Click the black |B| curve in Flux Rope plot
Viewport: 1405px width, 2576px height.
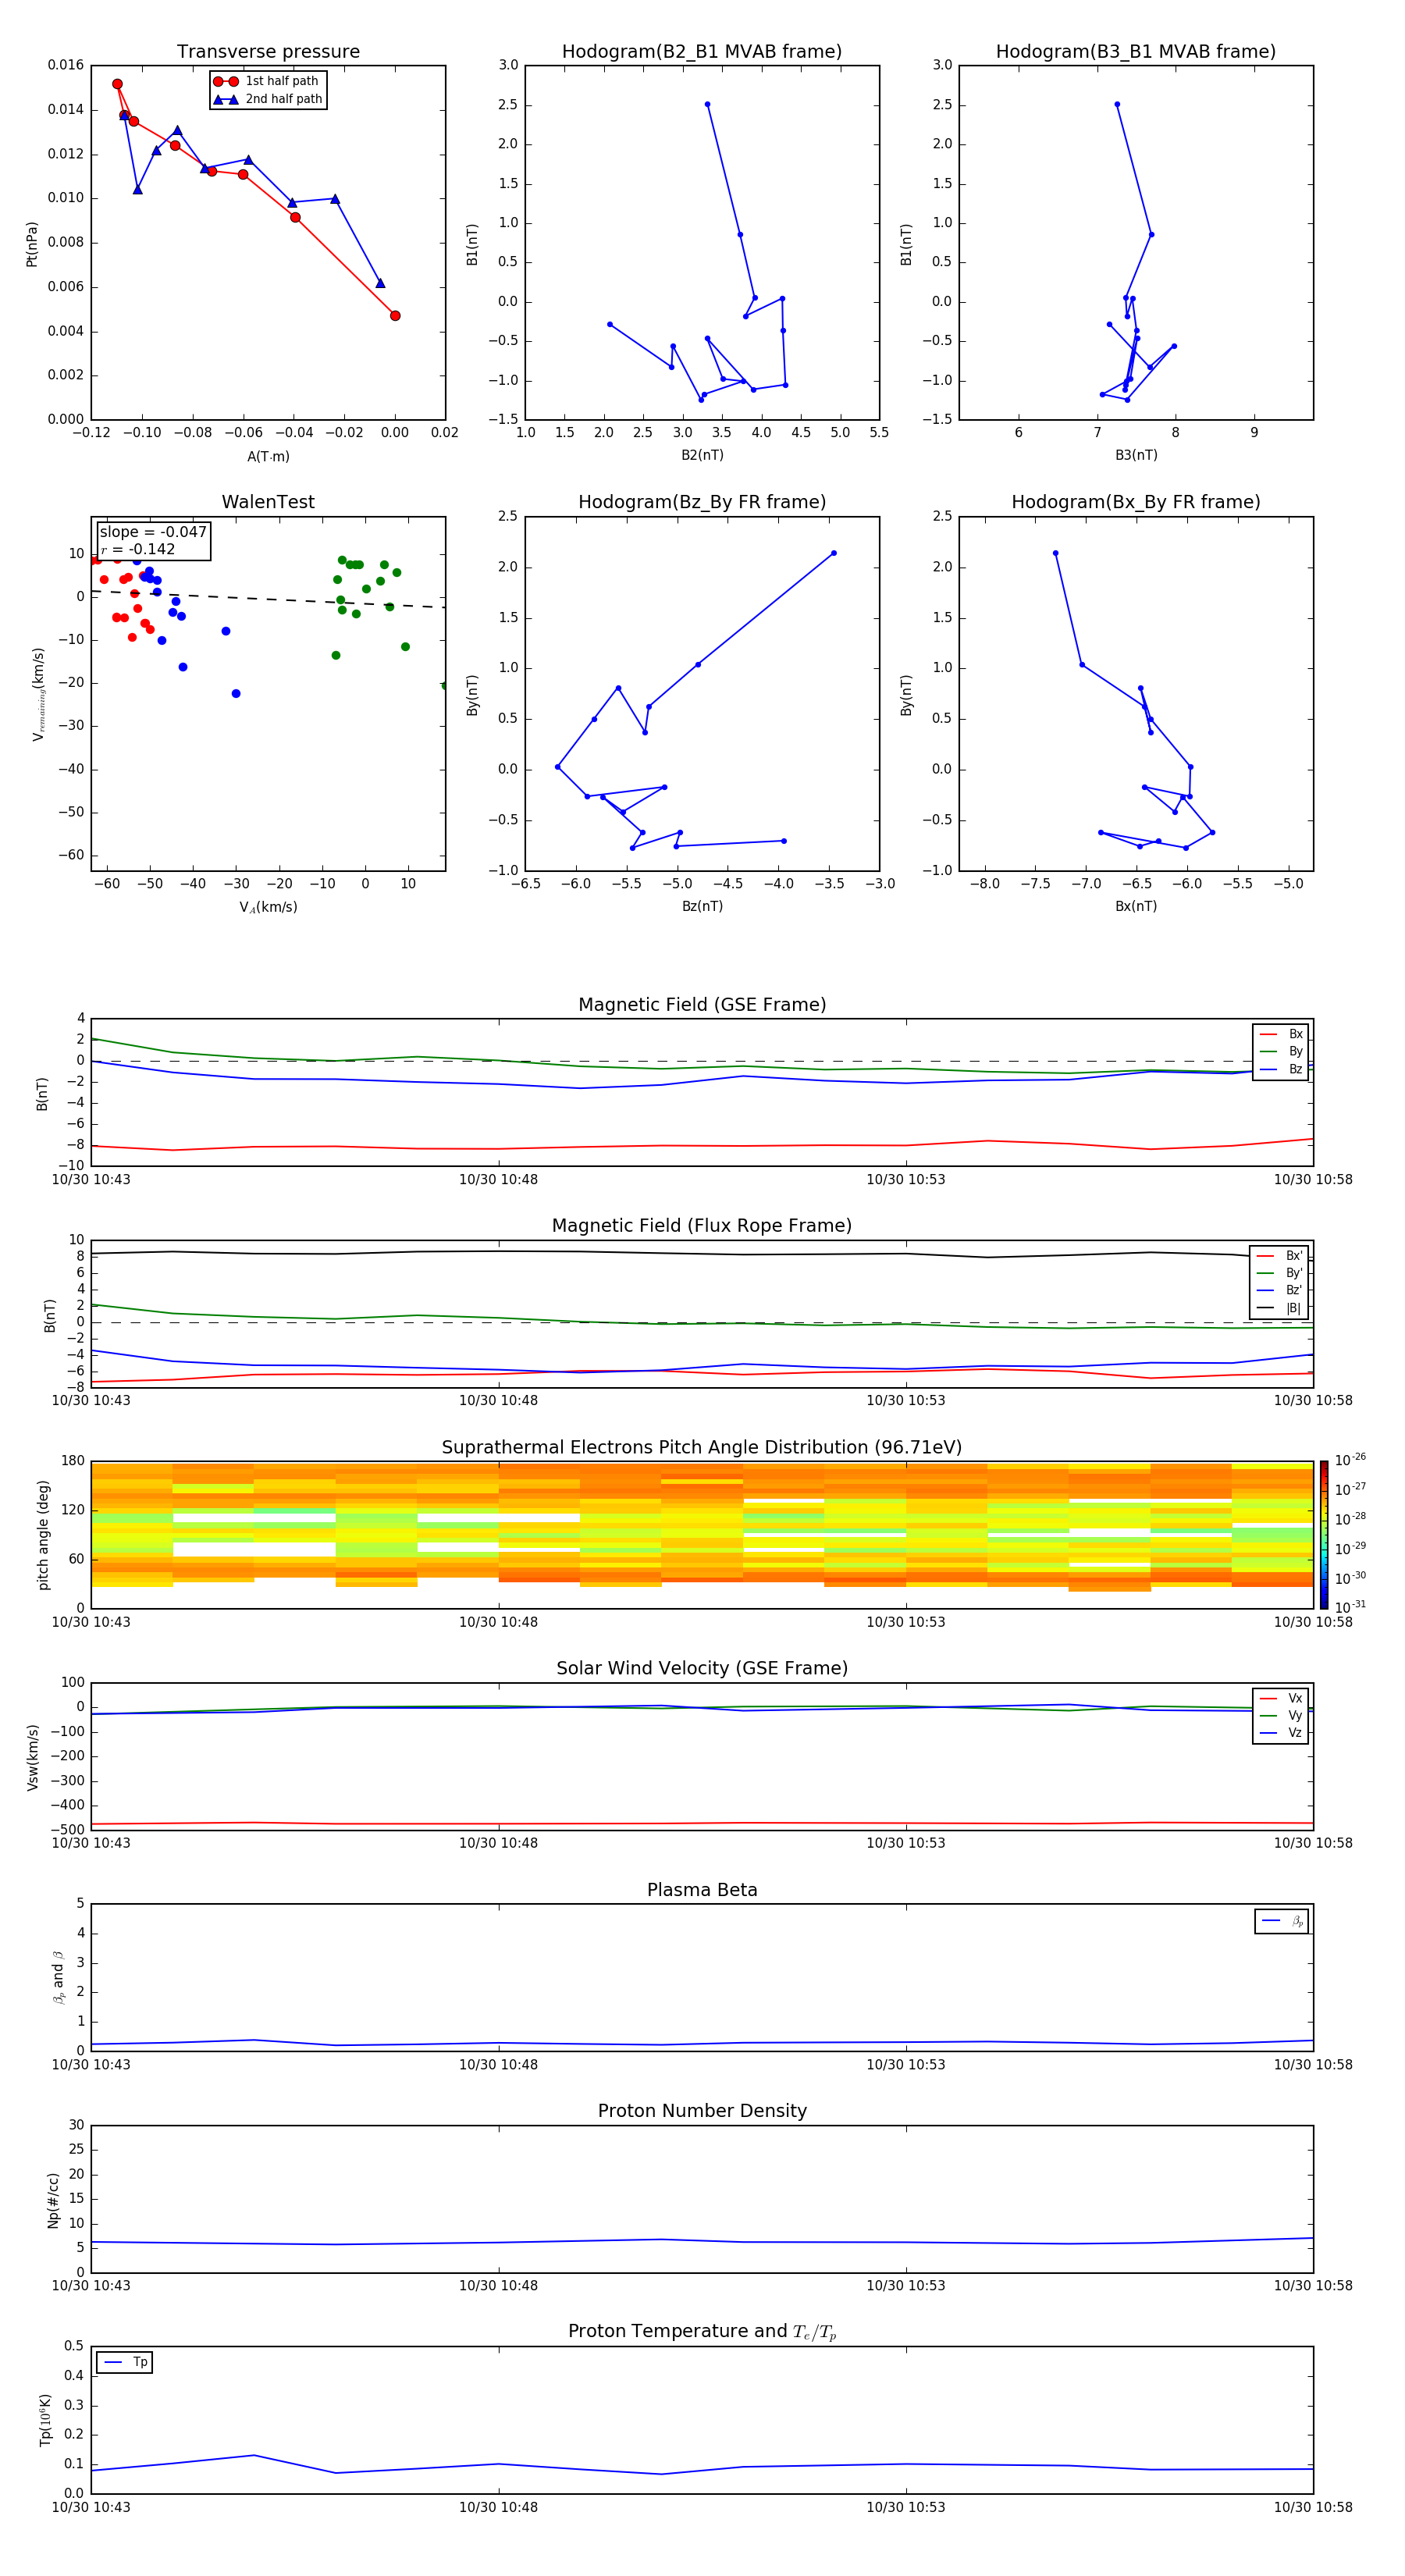click(702, 1253)
